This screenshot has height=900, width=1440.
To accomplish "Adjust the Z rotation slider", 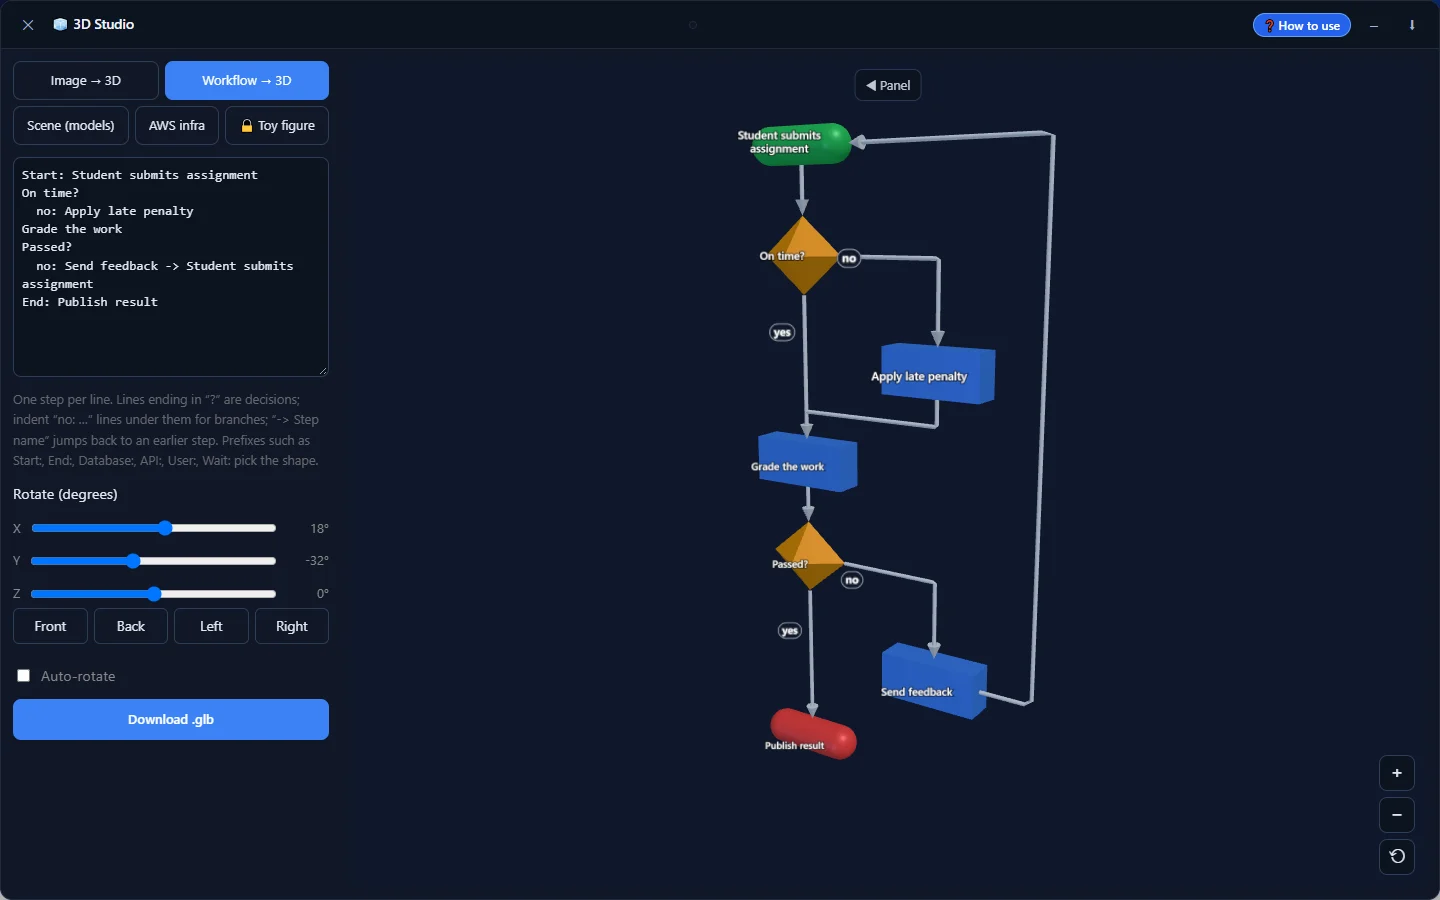I will pyautogui.click(x=154, y=594).
